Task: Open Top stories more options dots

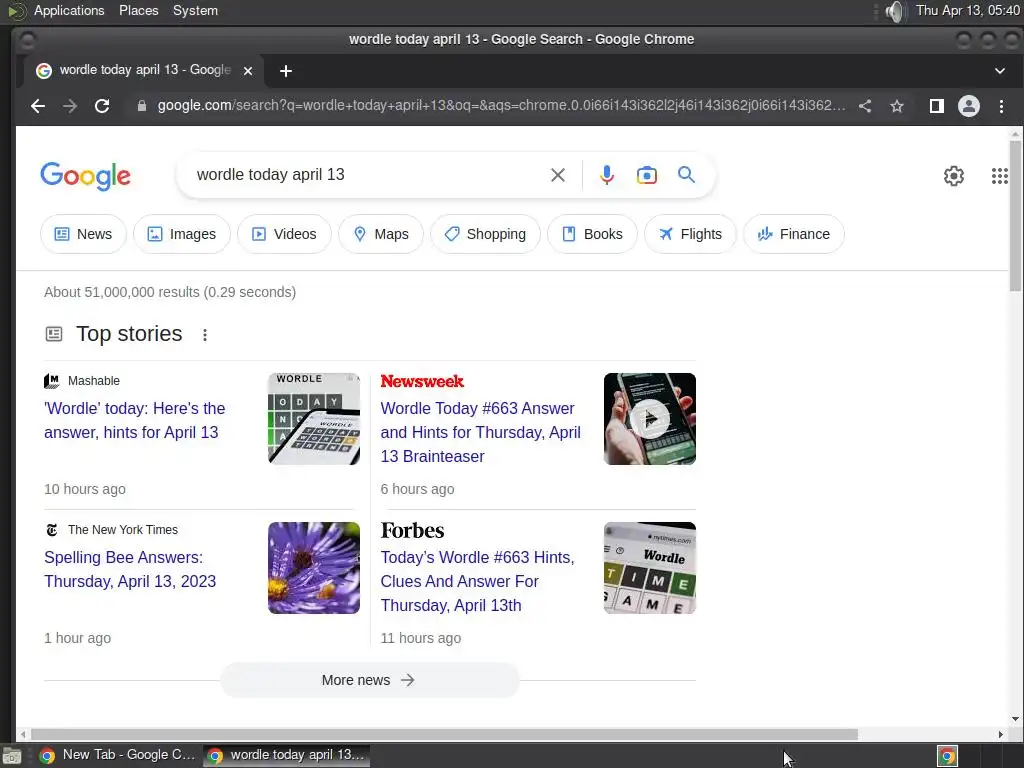Action: 204,335
